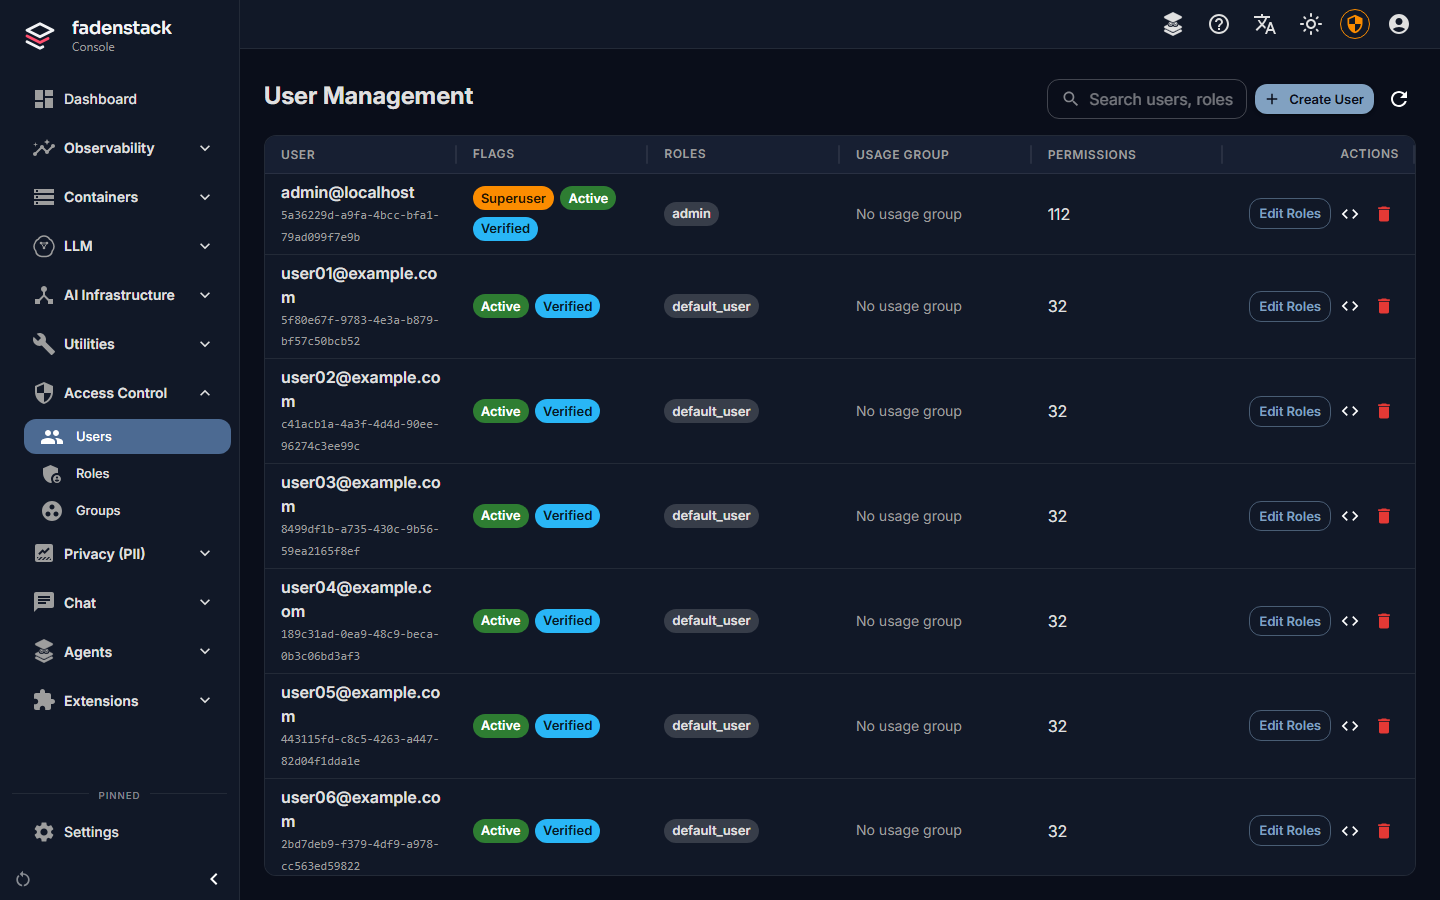Click the PERMISSIONS column header

tap(1091, 155)
